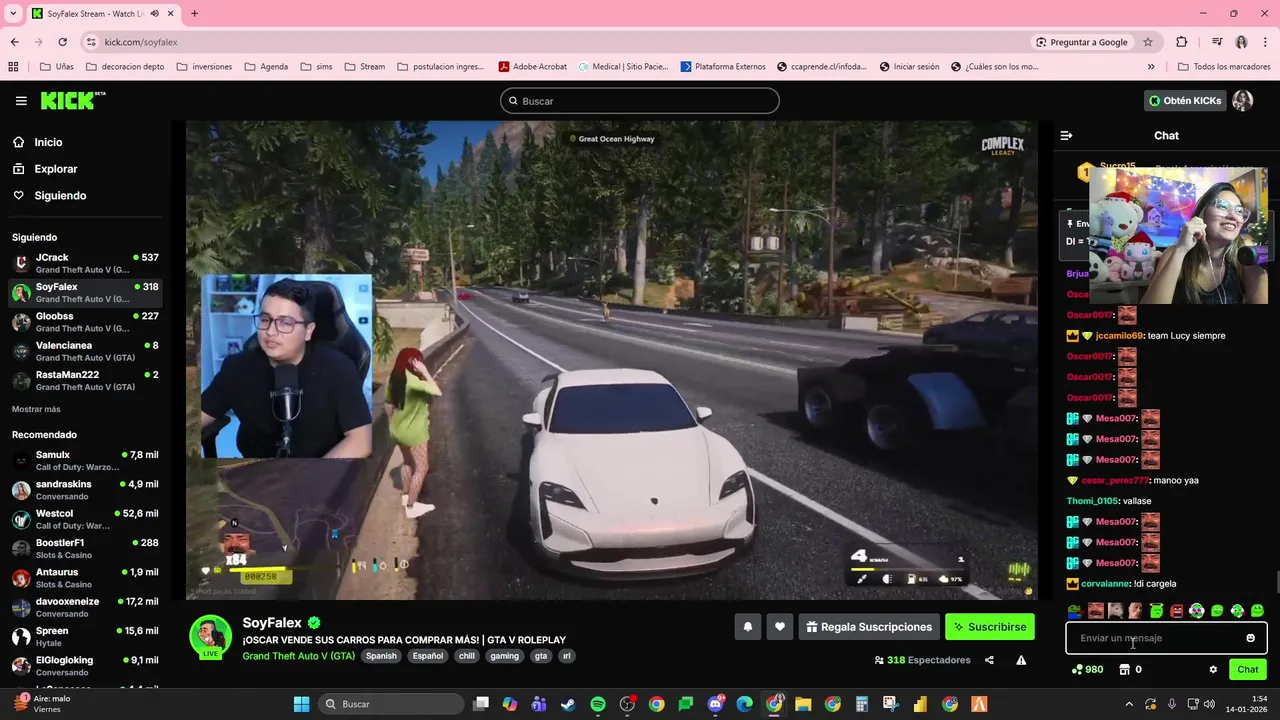Open Steam from the taskbar
This screenshot has width=1280, height=720.
coord(568,704)
